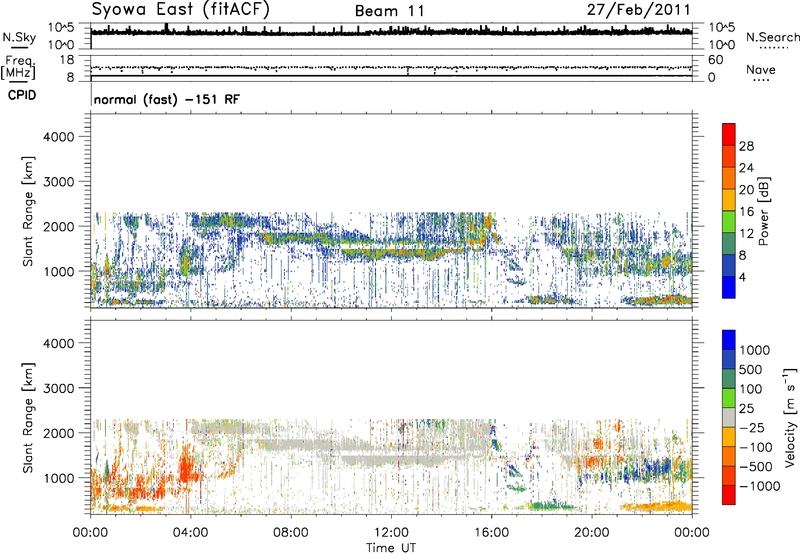The image size is (800, 554).
Task: Click the 'N.Search' legend label
Action: coord(772,37)
